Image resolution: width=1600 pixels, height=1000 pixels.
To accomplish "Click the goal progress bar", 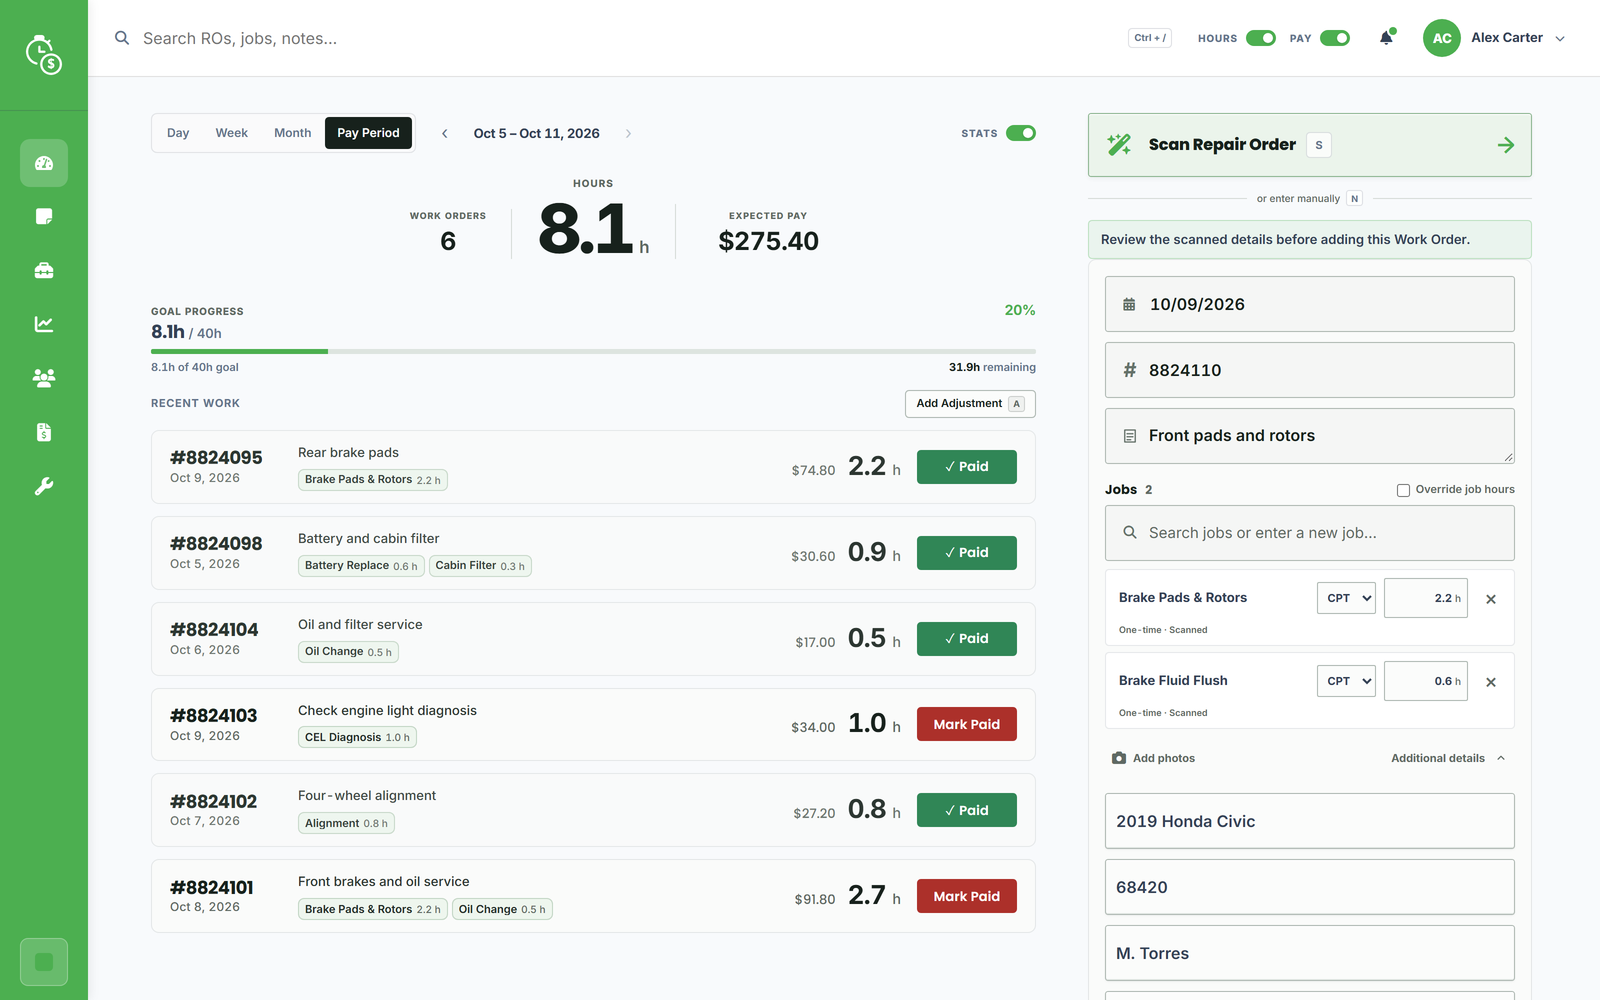I will point(593,351).
